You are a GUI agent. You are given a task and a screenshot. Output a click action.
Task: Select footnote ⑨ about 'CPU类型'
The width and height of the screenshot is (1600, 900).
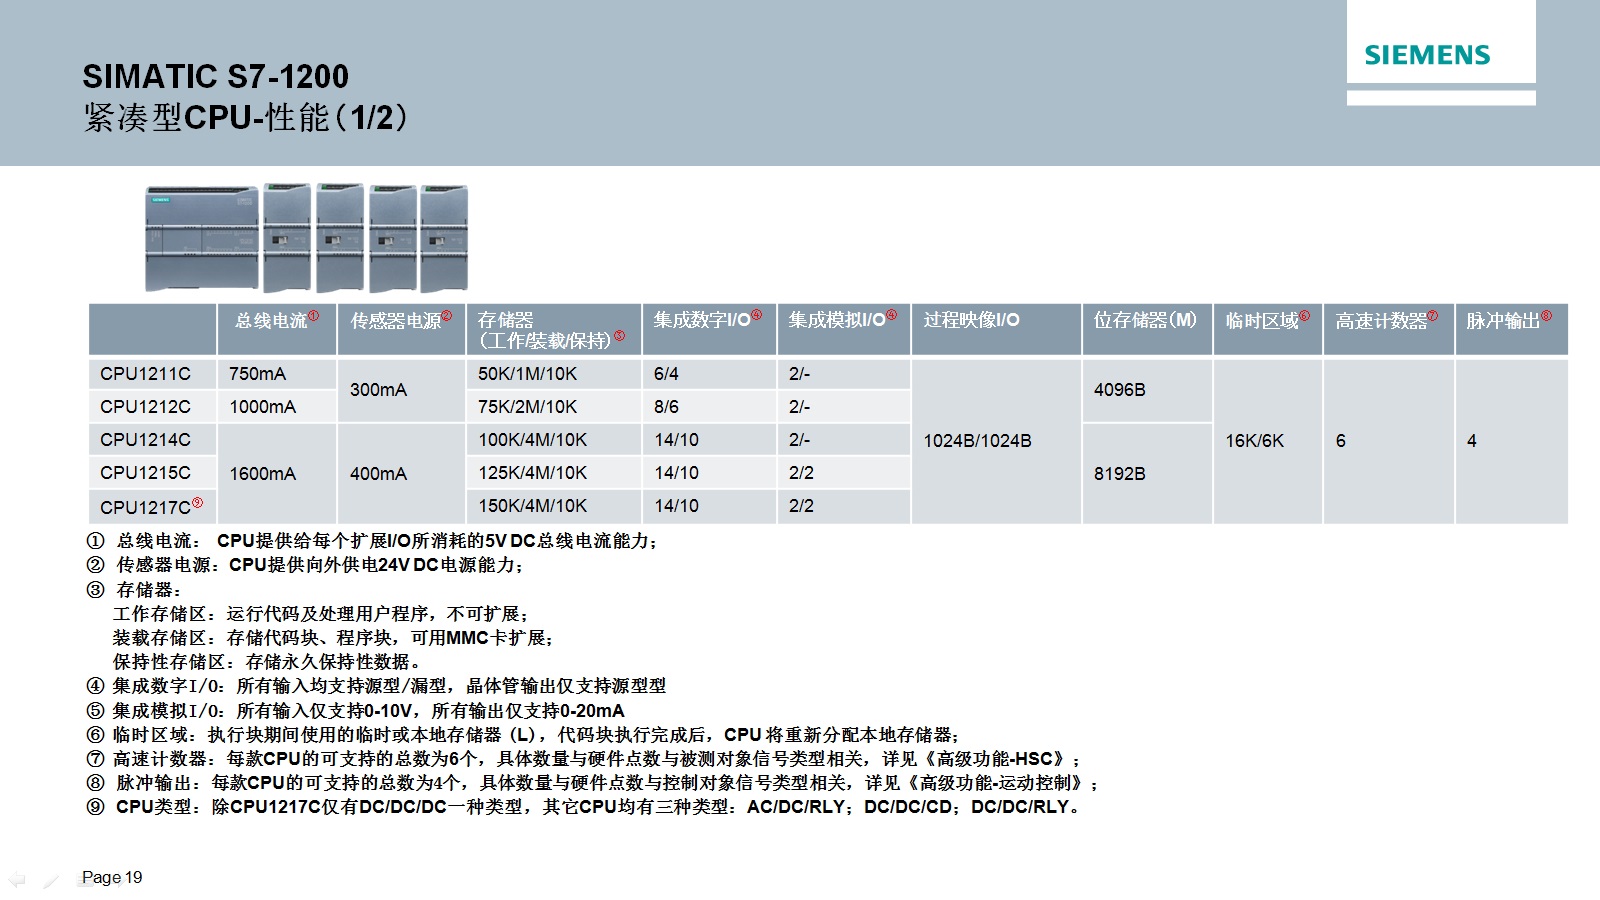pyautogui.click(x=584, y=807)
